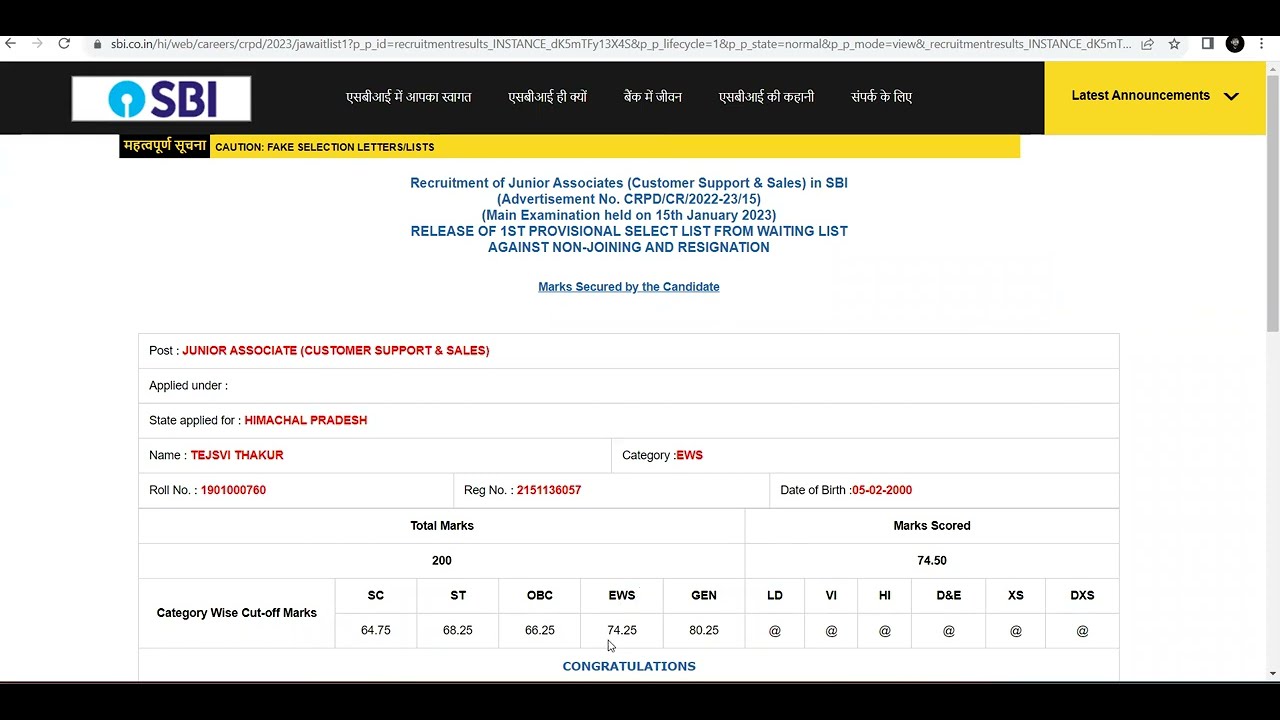
Task: Click the ST column header
Action: click(458, 596)
